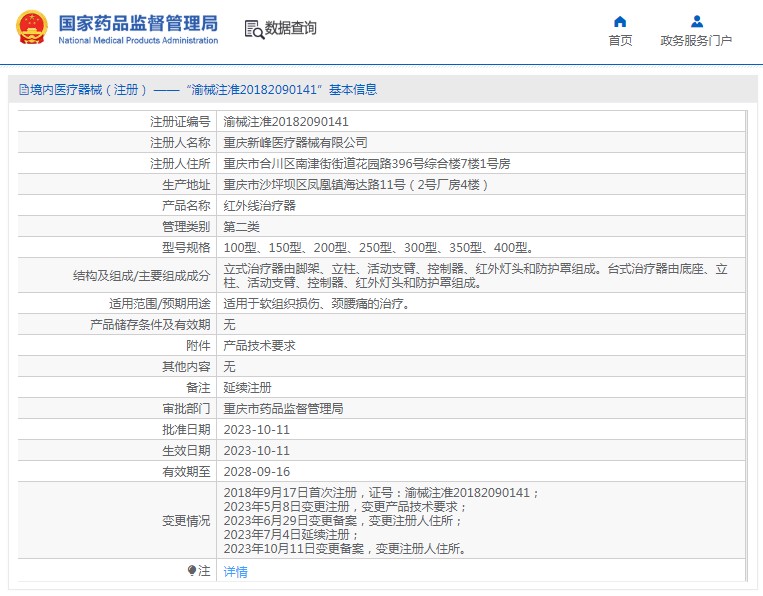Click management category 第二类
This screenshot has height=596, width=763.
(241, 227)
